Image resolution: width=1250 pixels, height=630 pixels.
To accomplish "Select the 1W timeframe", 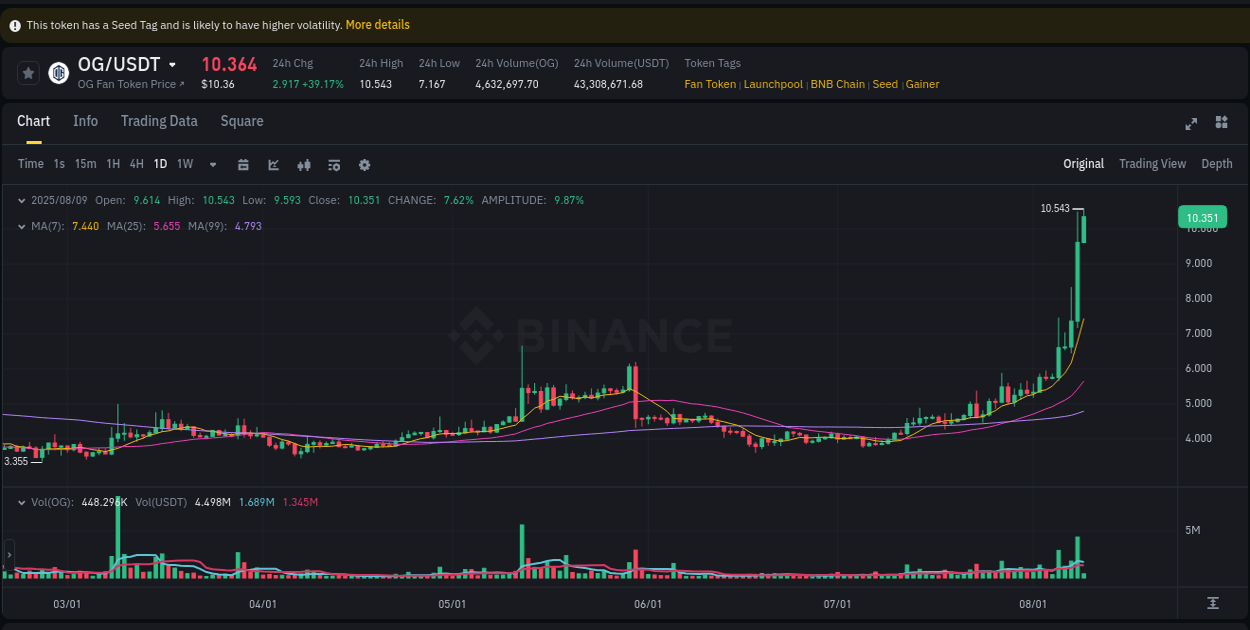I will point(184,163).
